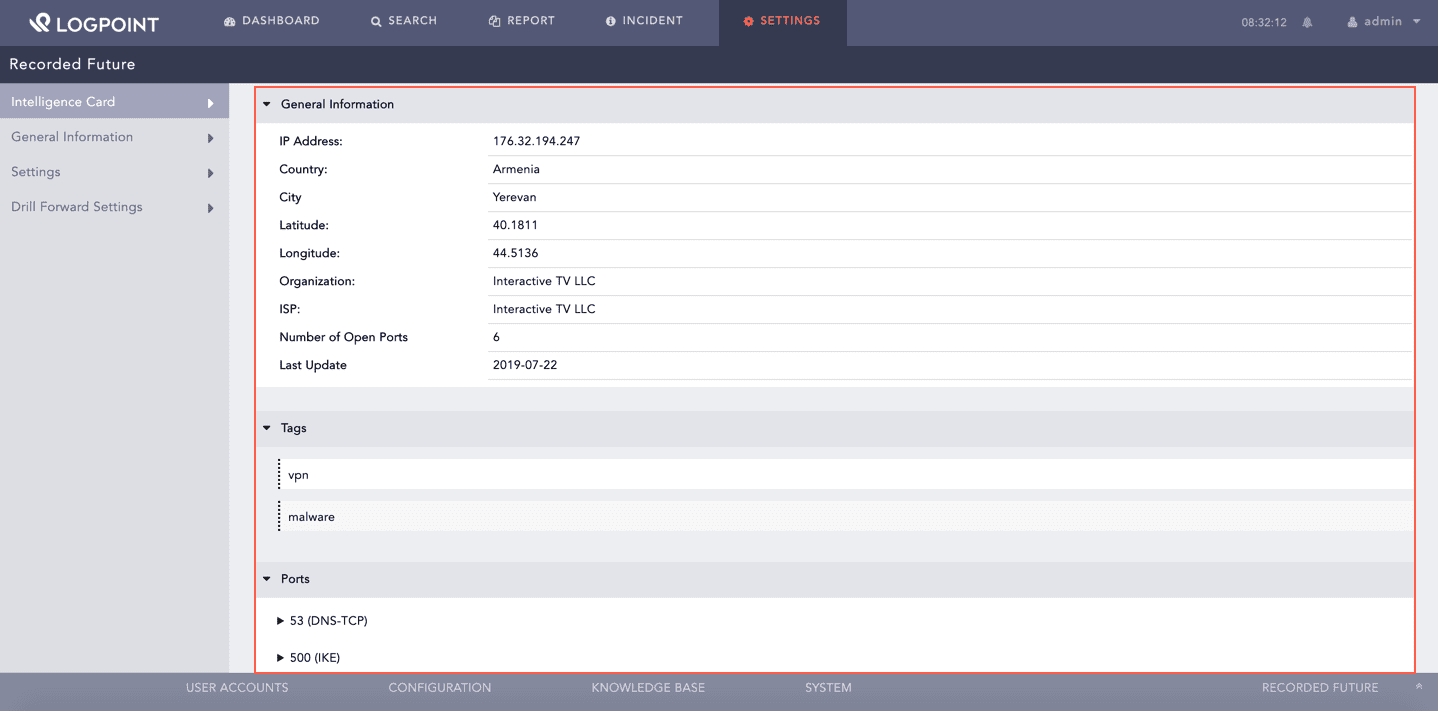Screen dimensions: 1438x711
Task: Collapse the General Information section
Action: point(265,103)
